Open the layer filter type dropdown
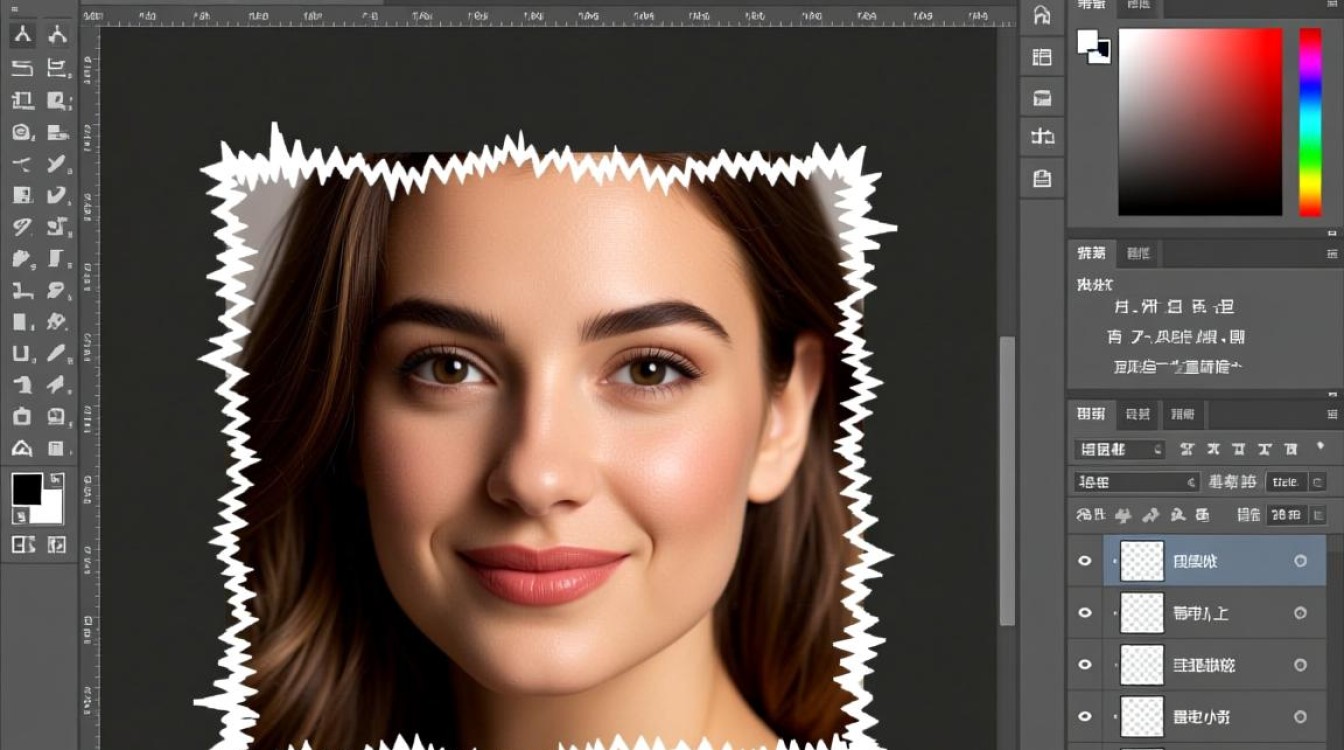Screen dimensions: 1344x750 [1120, 450]
